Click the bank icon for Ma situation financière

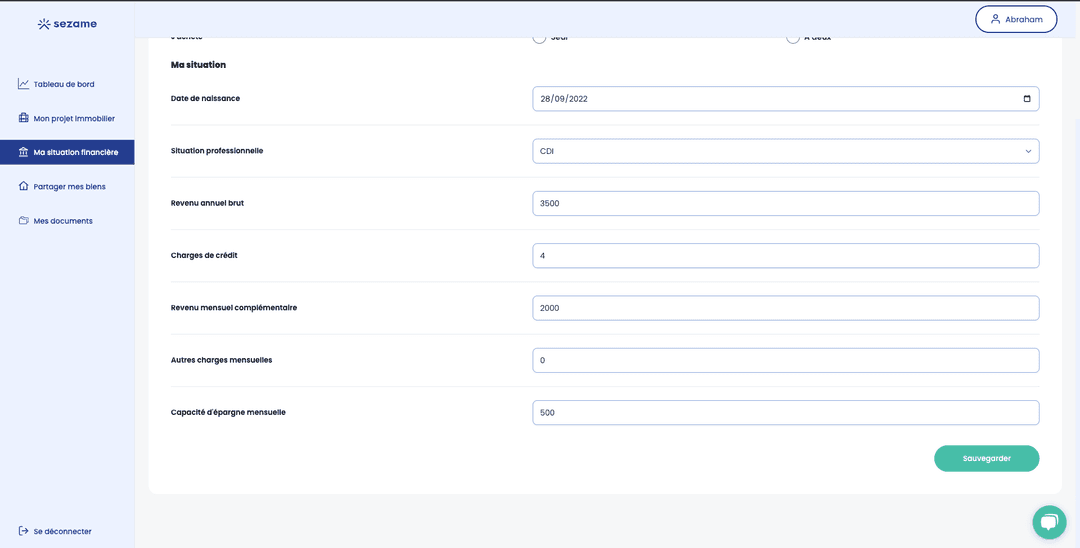pos(23,152)
